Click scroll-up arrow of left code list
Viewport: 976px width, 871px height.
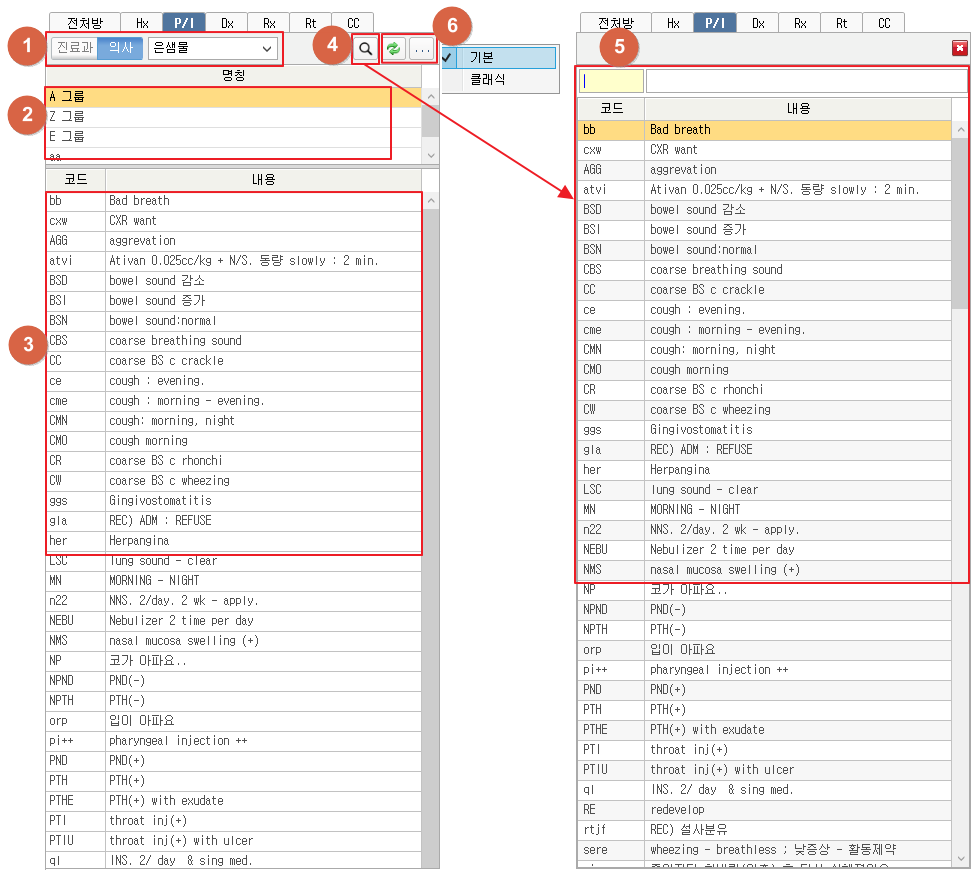pos(431,201)
